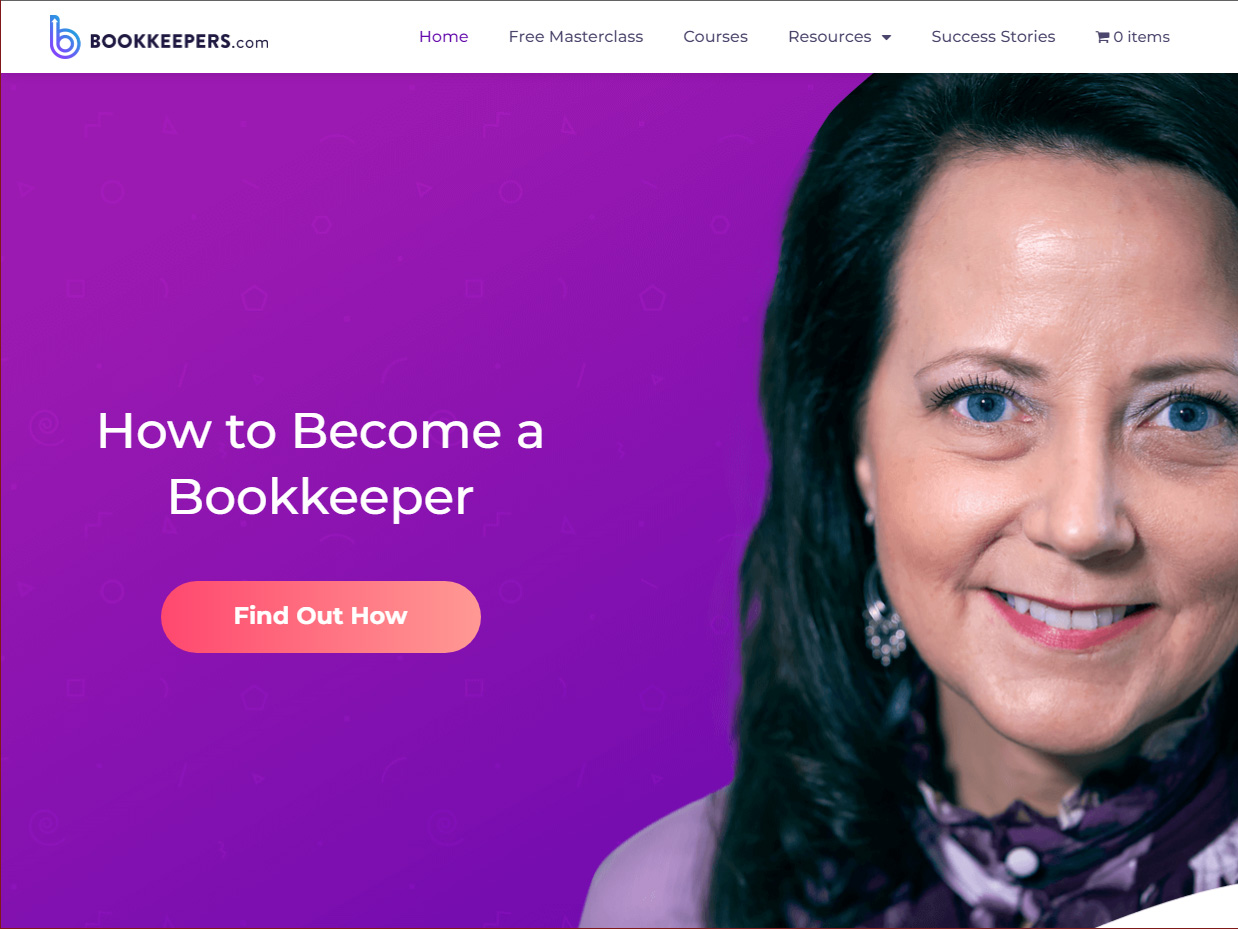Image resolution: width=1238 pixels, height=929 pixels.
Task: Visit the Success Stories page
Action: [x=993, y=37]
